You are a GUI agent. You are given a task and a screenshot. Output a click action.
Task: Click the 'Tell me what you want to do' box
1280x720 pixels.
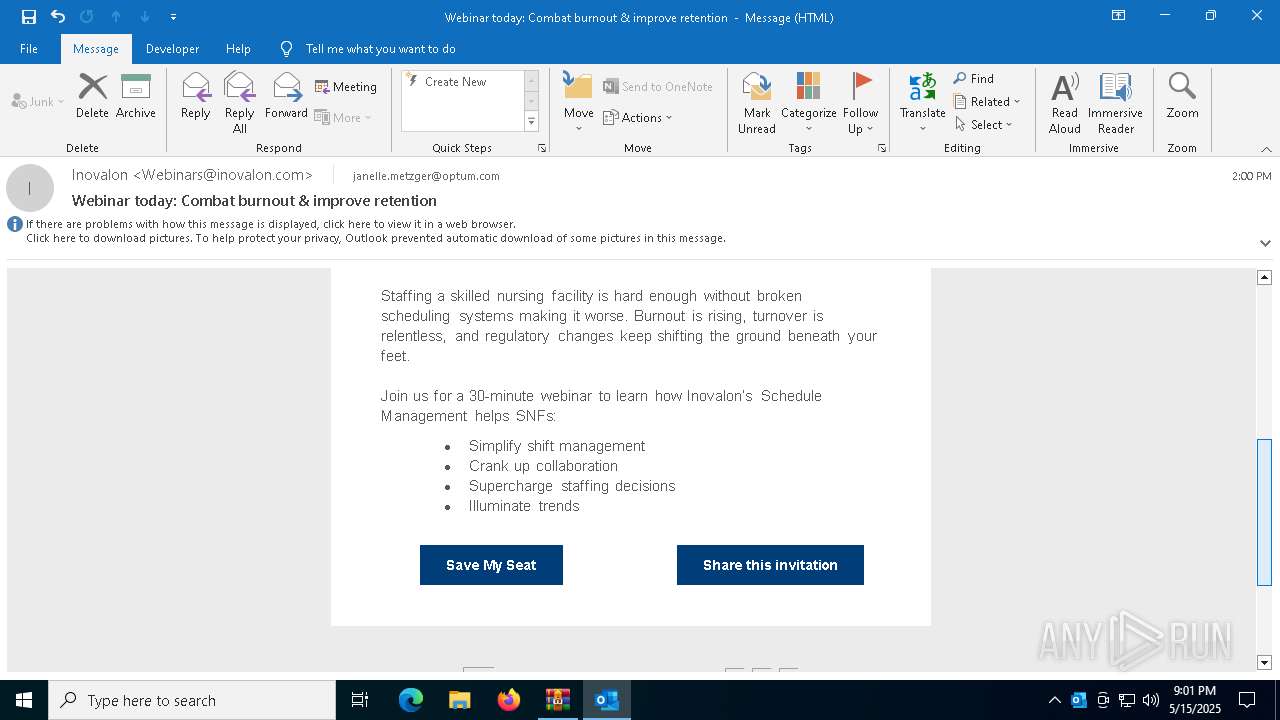coord(380,48)
